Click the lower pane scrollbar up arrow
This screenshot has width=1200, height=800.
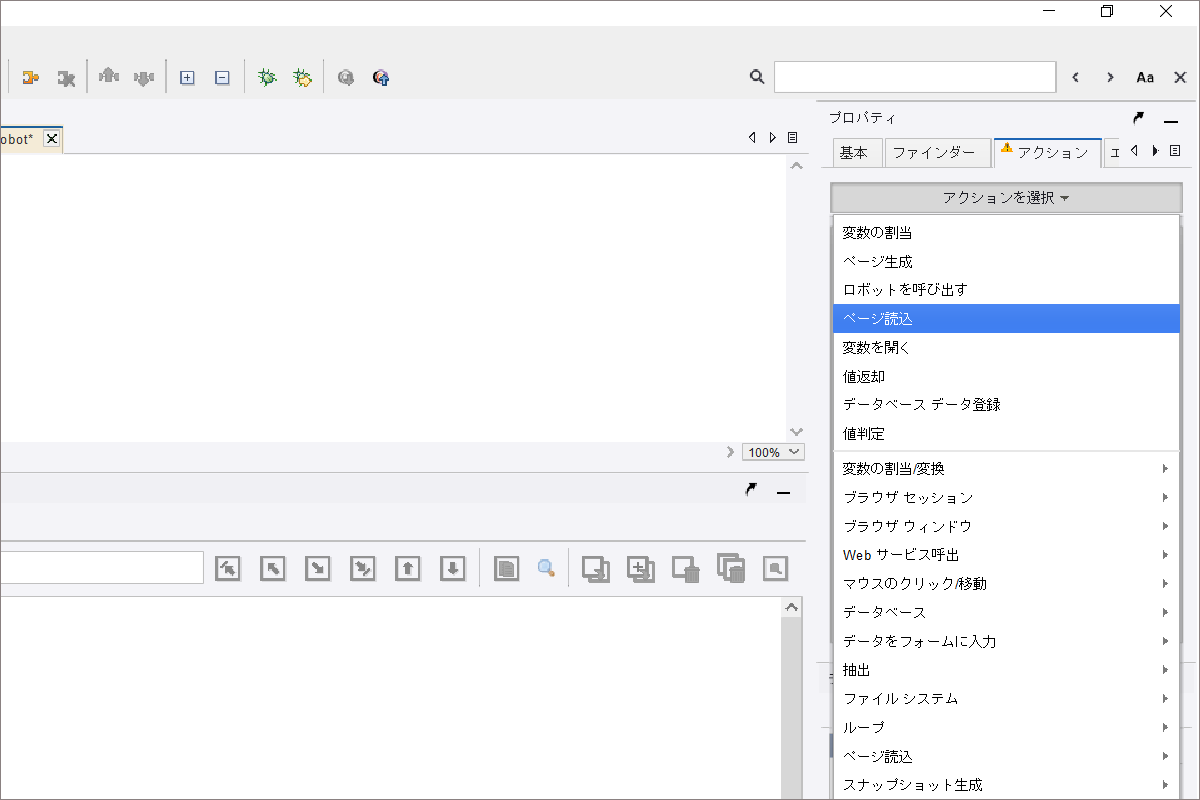pyautogui.click(x=792, y=608)
